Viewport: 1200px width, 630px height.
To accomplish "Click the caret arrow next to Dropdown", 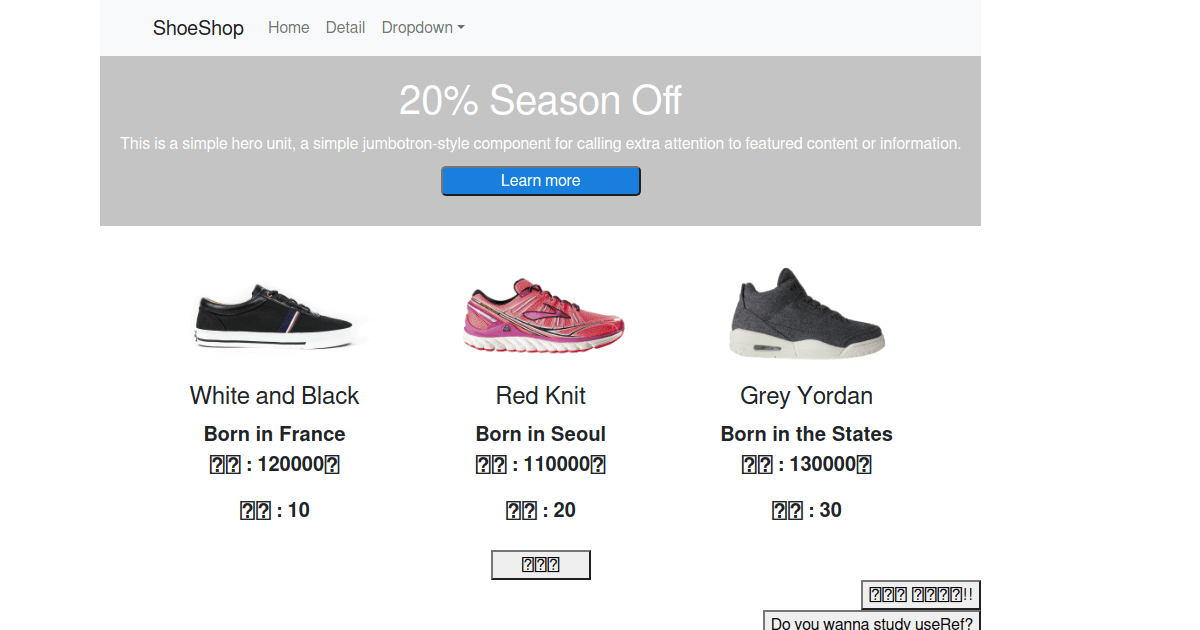I will [460, 28].
